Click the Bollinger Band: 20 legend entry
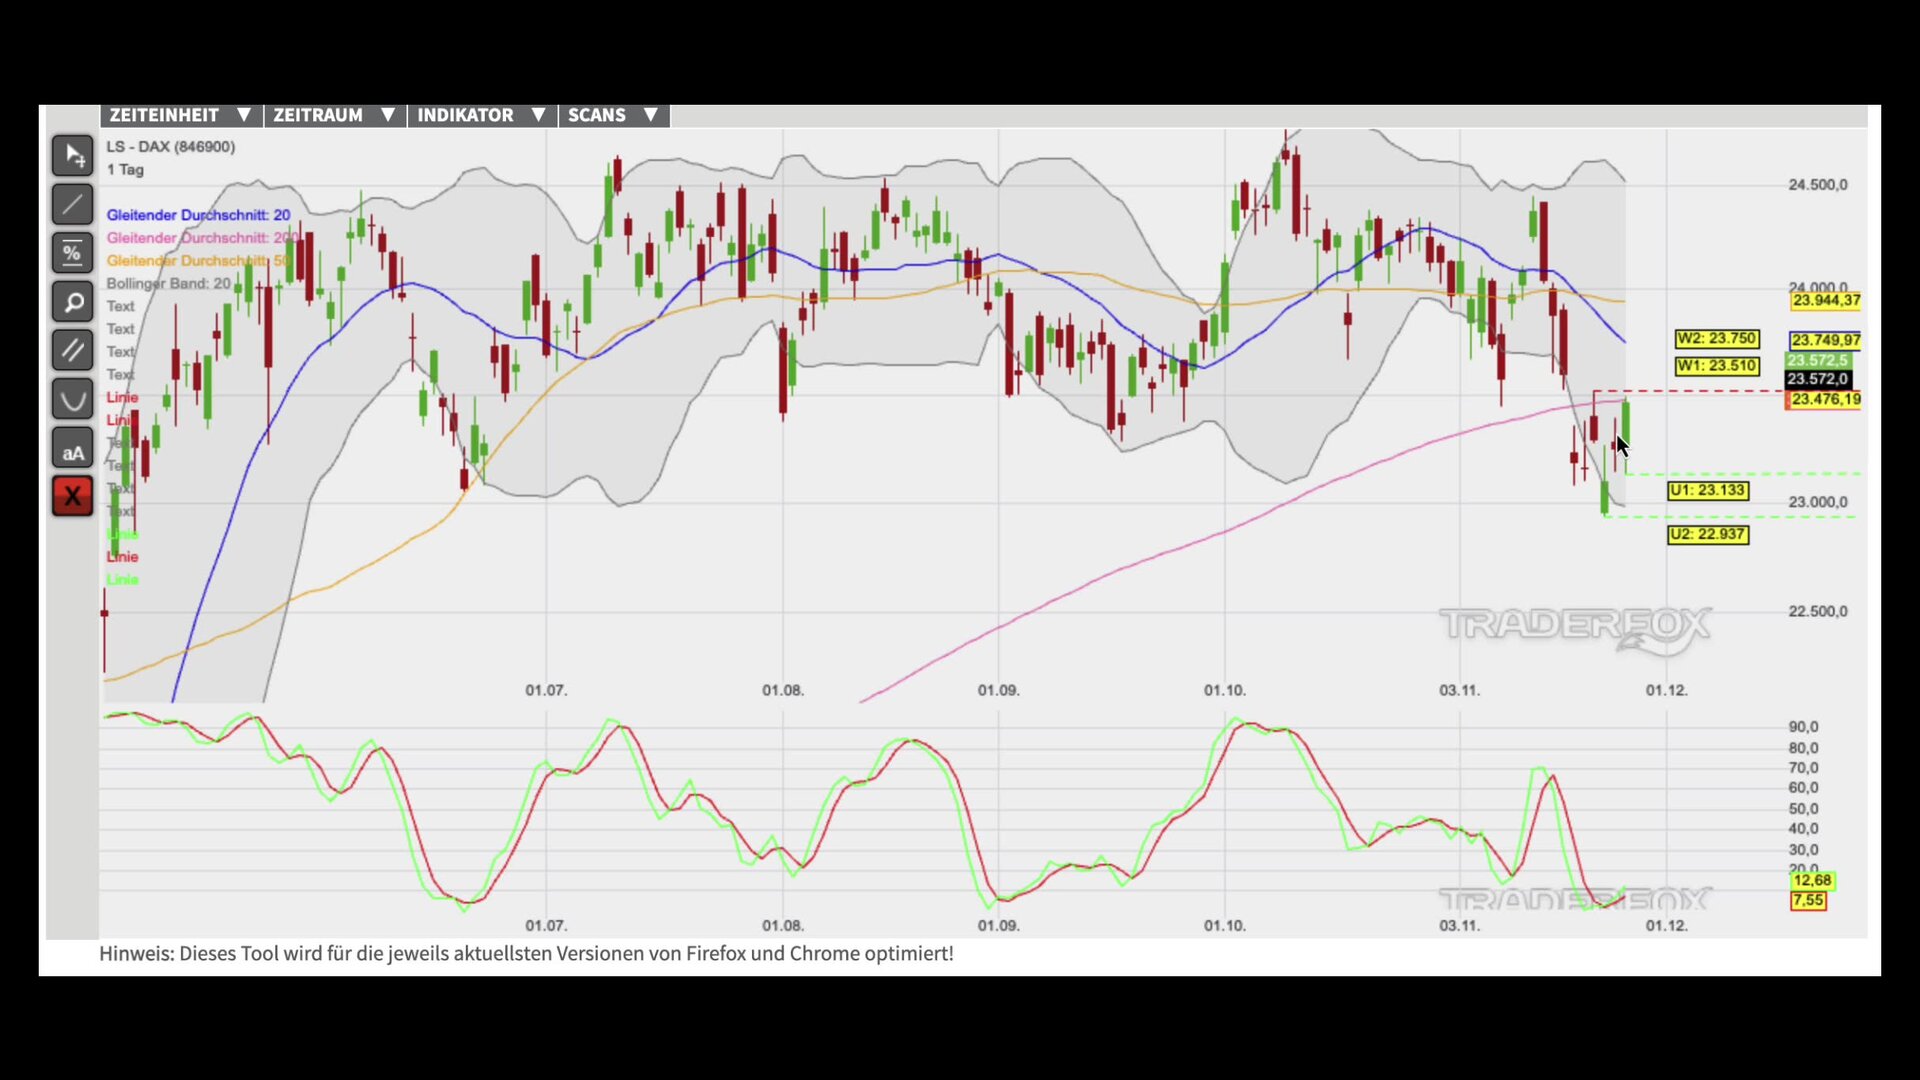The width and height of the screenshot is (1920, 1080). coord(168,284)
